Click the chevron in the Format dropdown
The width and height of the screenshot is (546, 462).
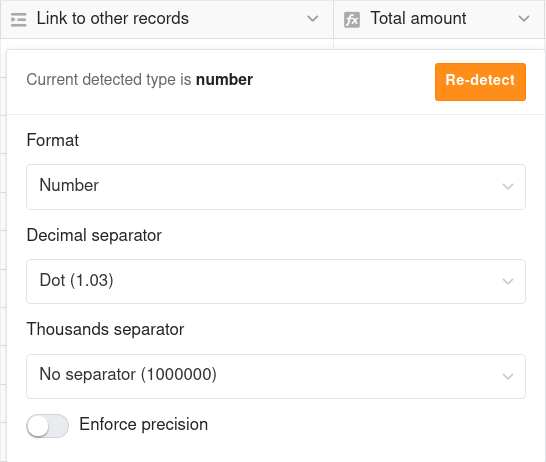click(x=508, y=187)
